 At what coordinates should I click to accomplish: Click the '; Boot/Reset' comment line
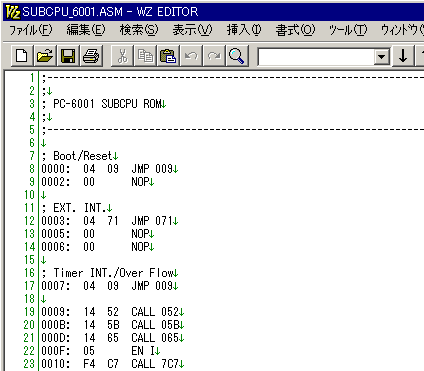click(x=77, y=156)
